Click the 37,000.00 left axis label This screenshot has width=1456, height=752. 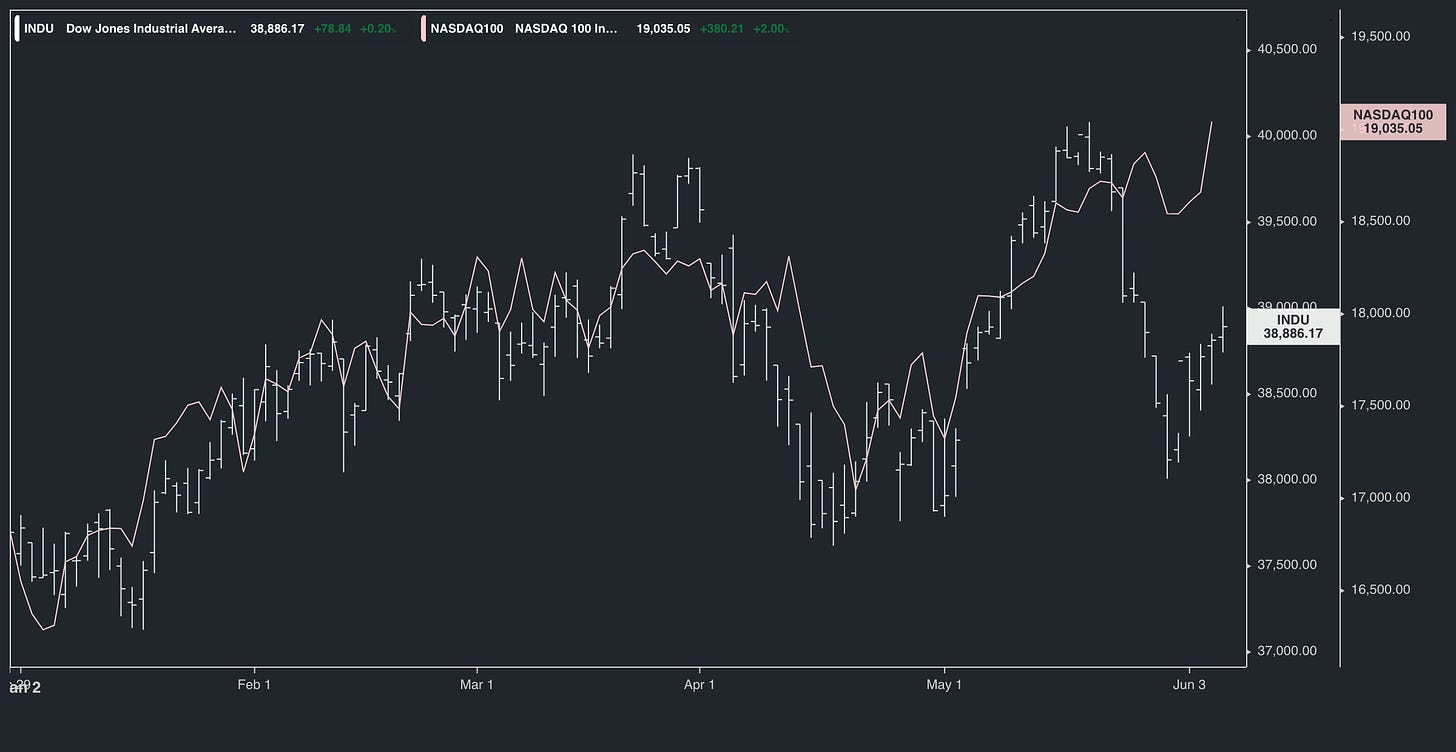pyautogui.click(x=1287, y=651)
